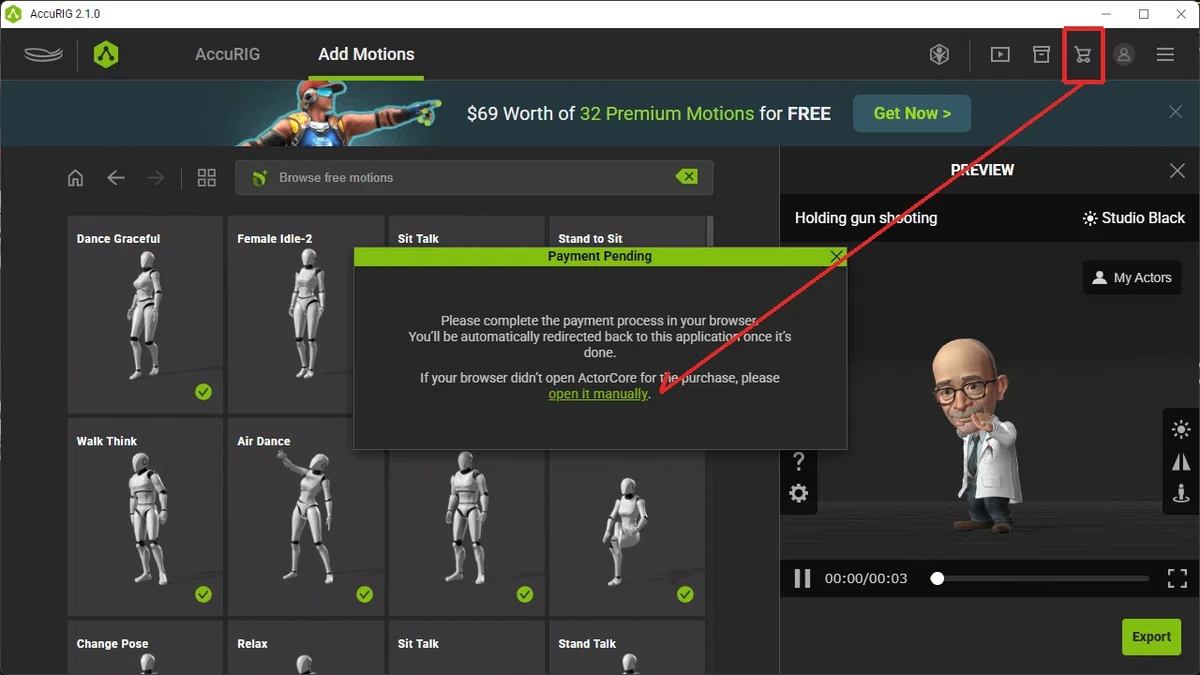Select the Air Dance motion thumbnail
The image size is (1200, 675).
[306, 517]
